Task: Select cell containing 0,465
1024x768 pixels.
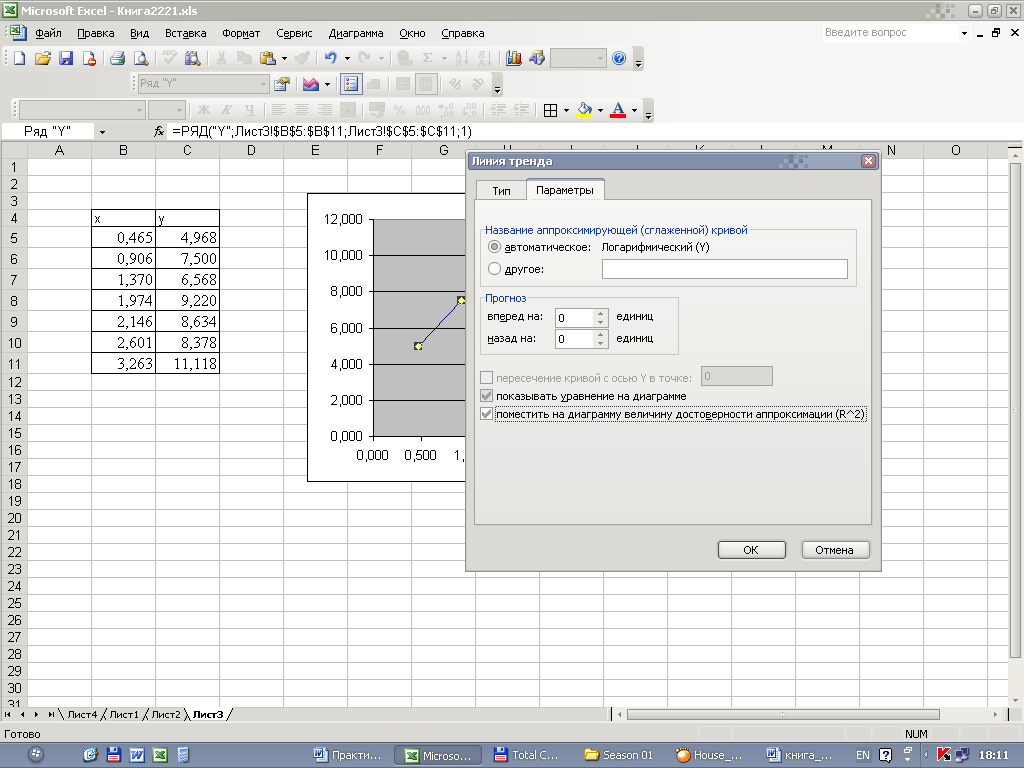Action: click(123, 237)
